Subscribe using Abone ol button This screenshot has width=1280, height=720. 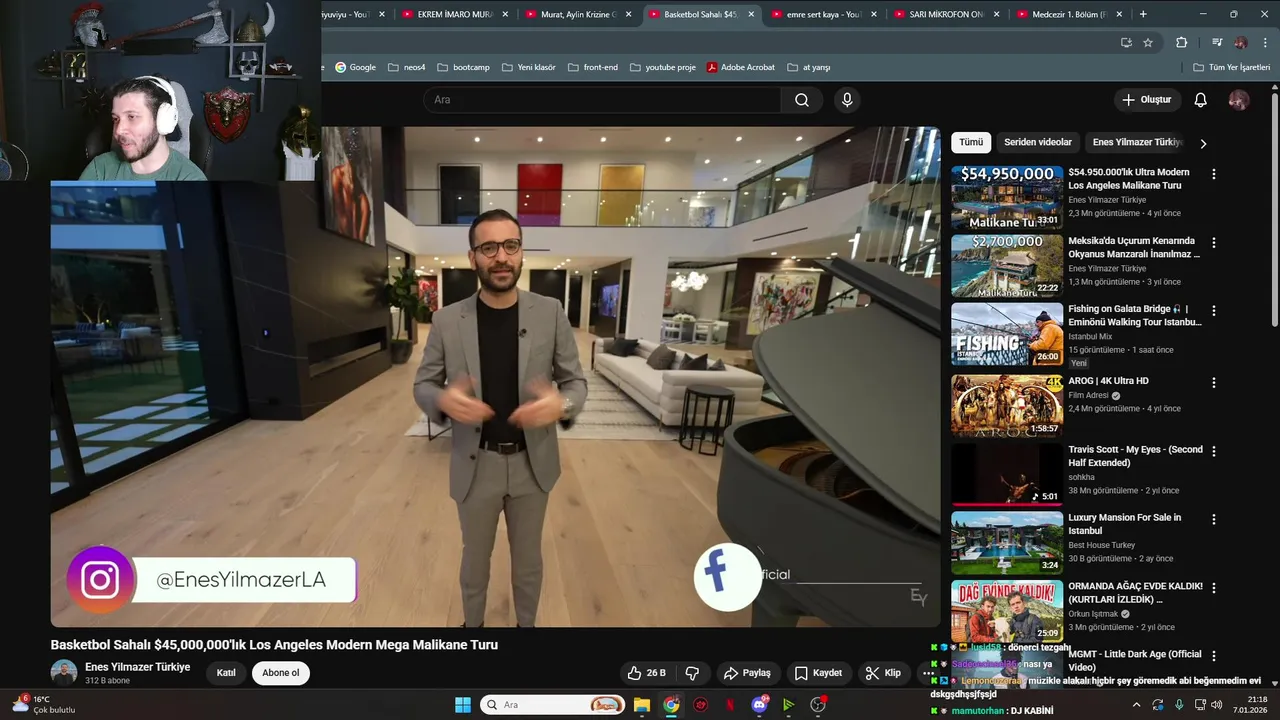(x=281, y=673)
